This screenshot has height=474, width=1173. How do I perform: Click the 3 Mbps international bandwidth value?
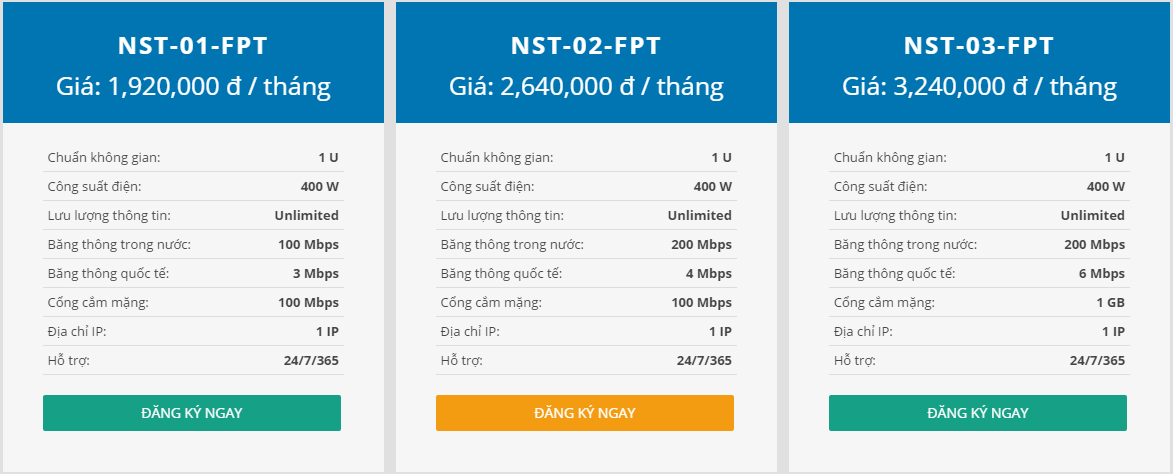(316, 274)
